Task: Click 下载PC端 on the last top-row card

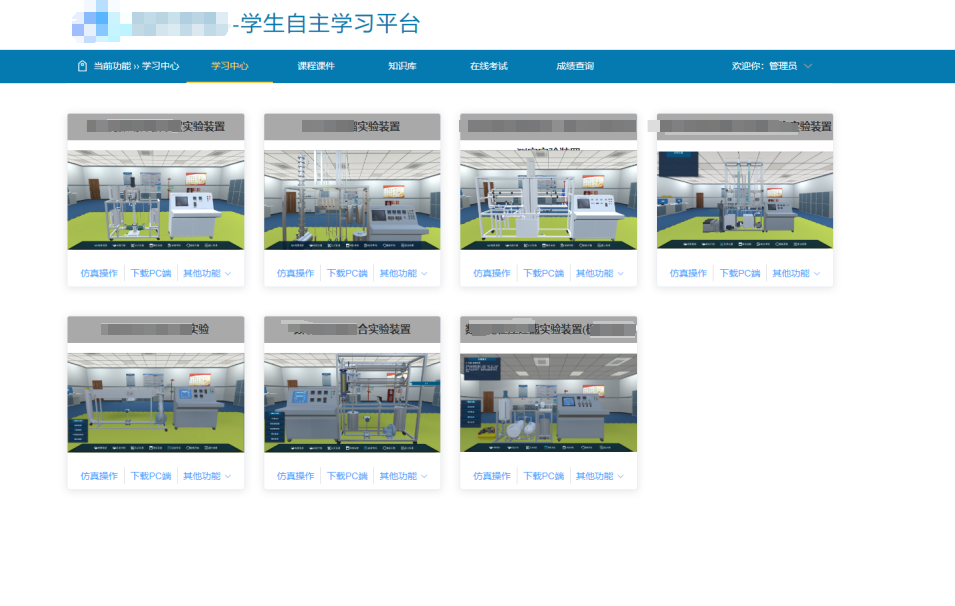Action: click(x=741, y=273)
